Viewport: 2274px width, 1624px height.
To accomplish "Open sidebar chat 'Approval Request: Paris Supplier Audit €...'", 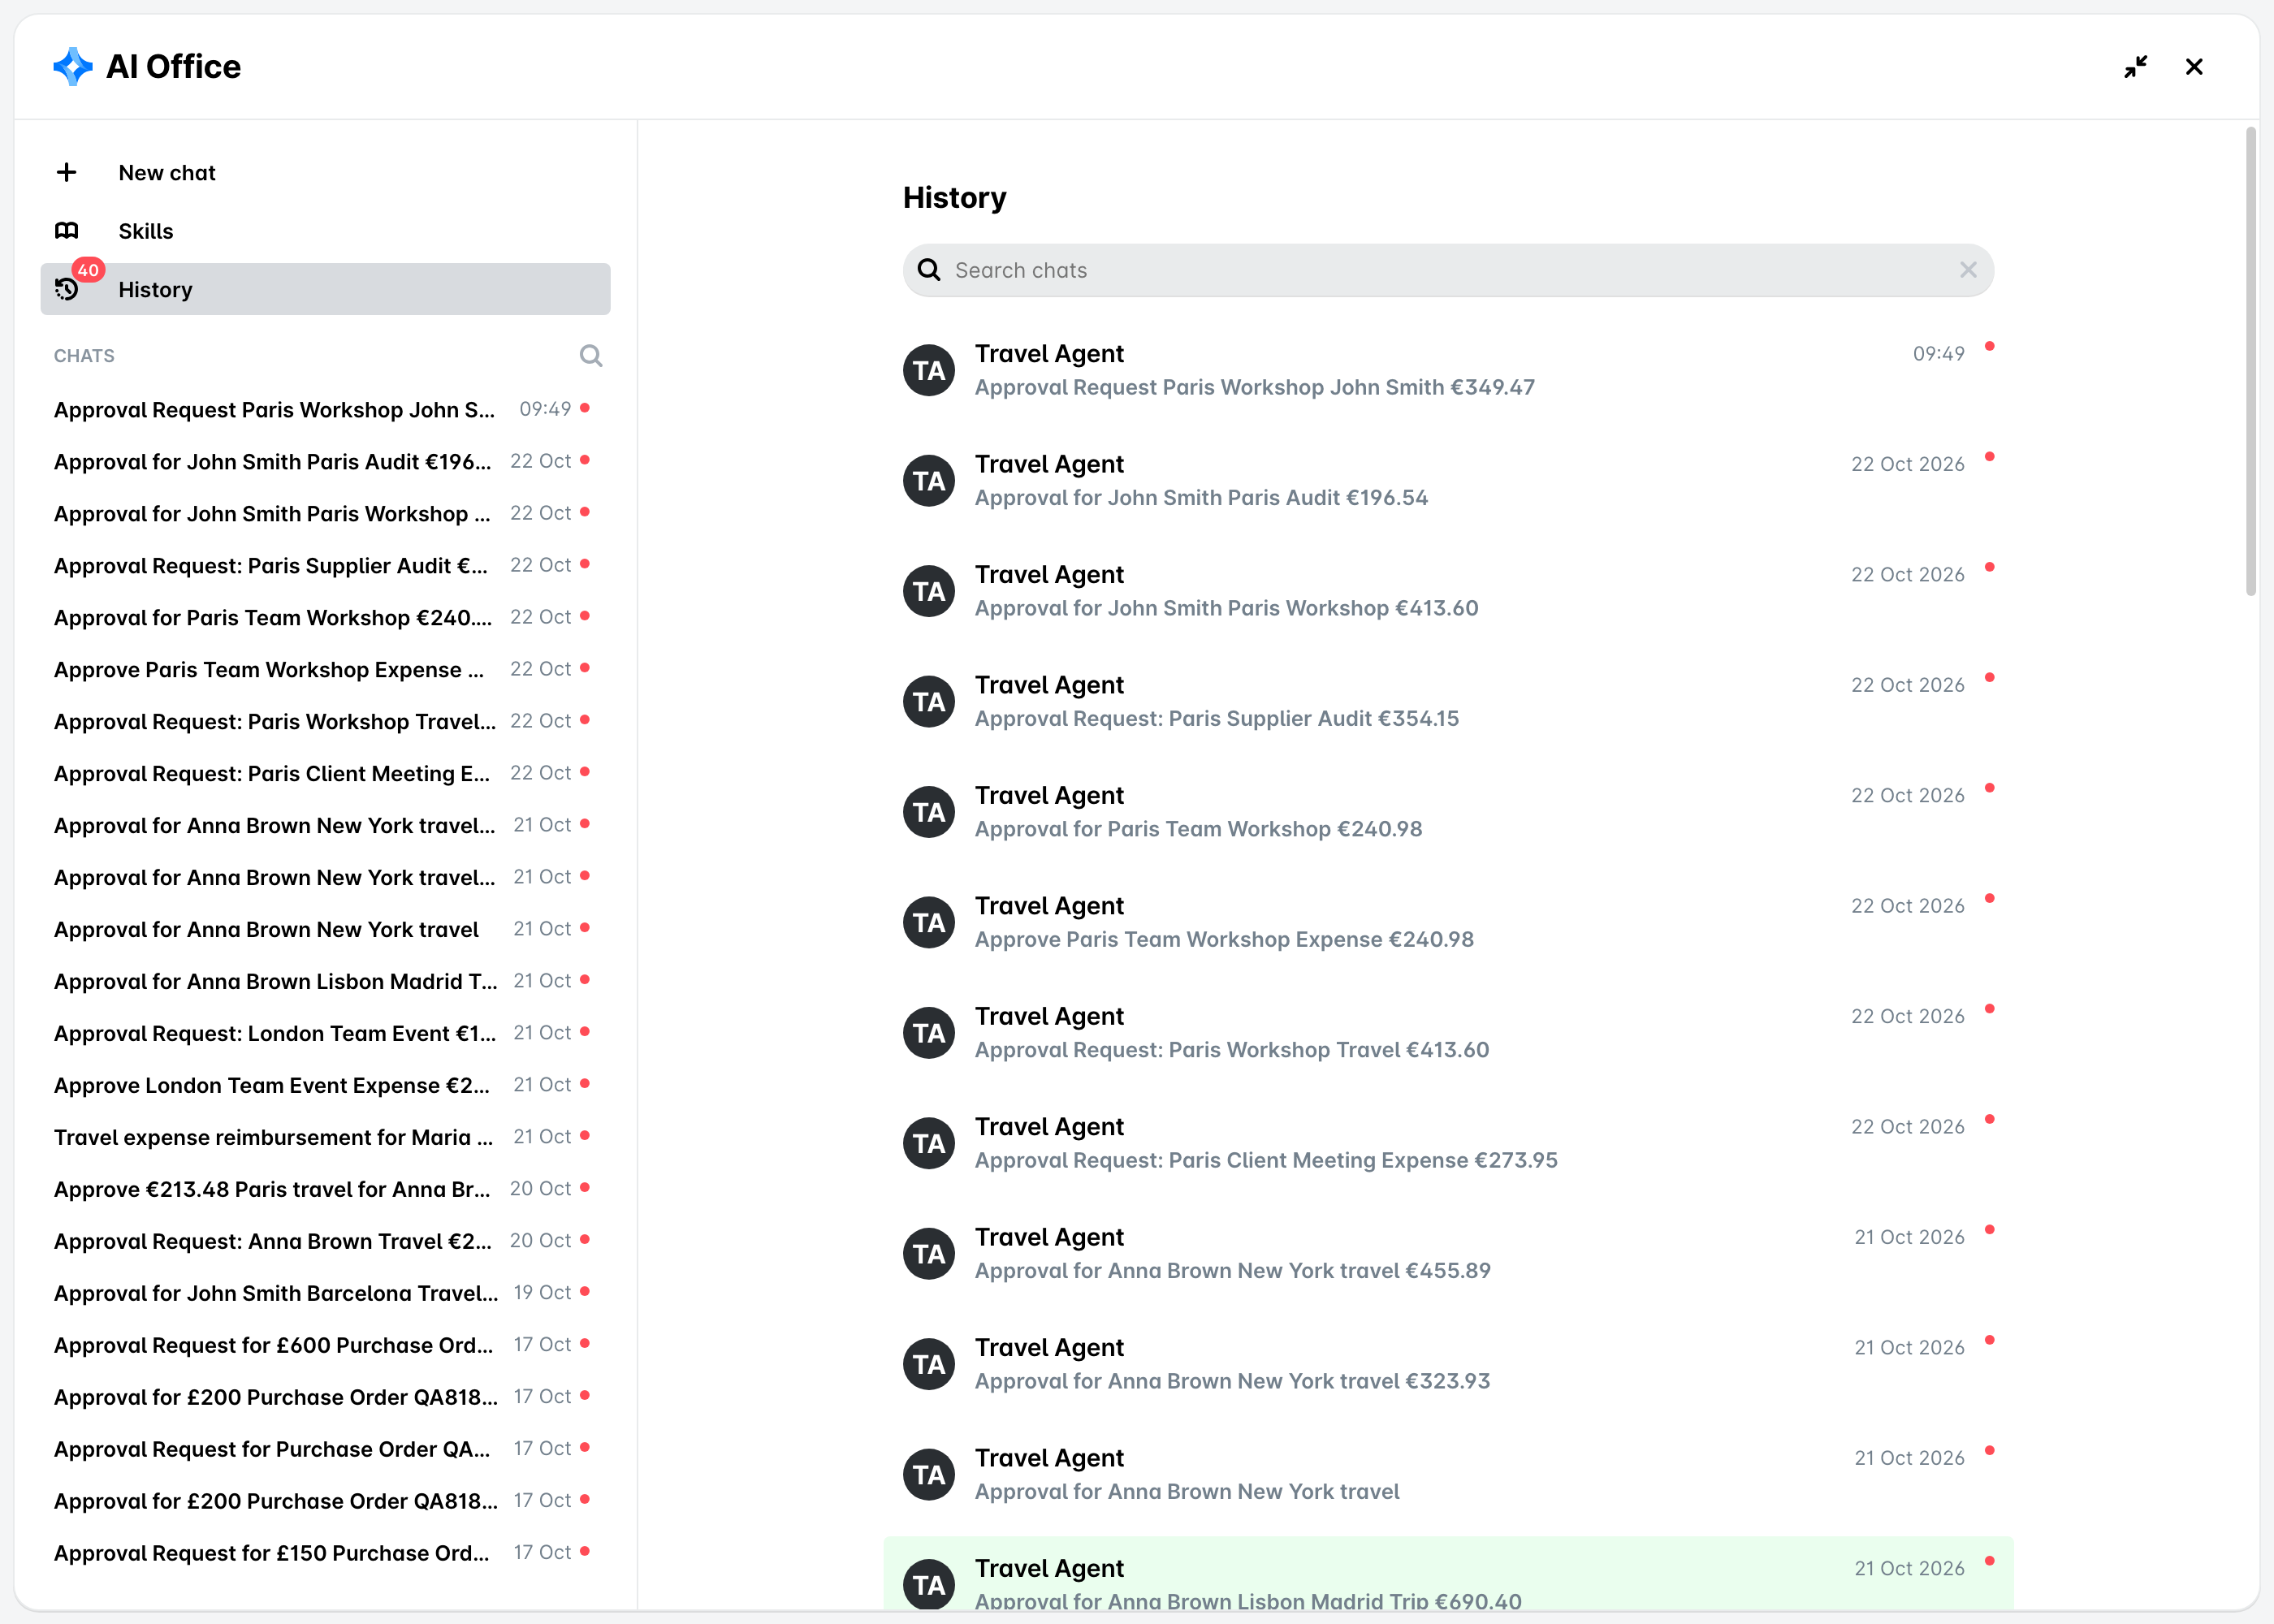I will 324,565.
